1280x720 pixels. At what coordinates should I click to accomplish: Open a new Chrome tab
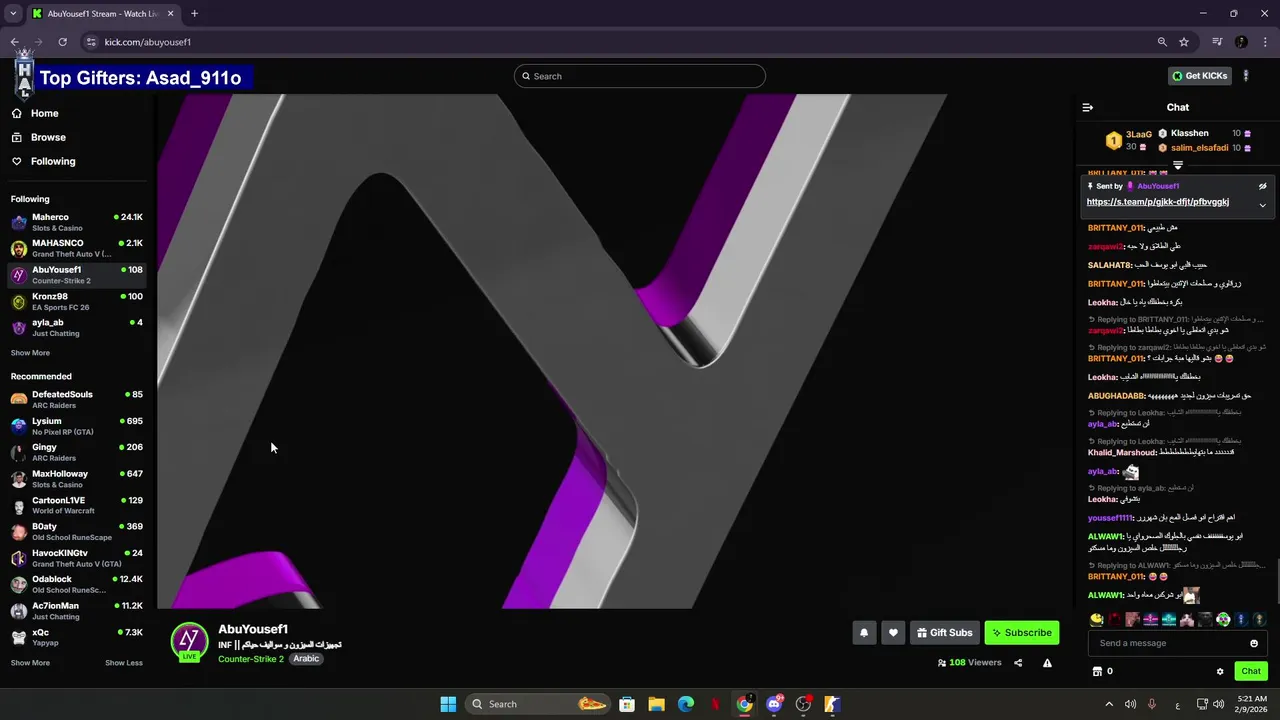tap(194, 14)
